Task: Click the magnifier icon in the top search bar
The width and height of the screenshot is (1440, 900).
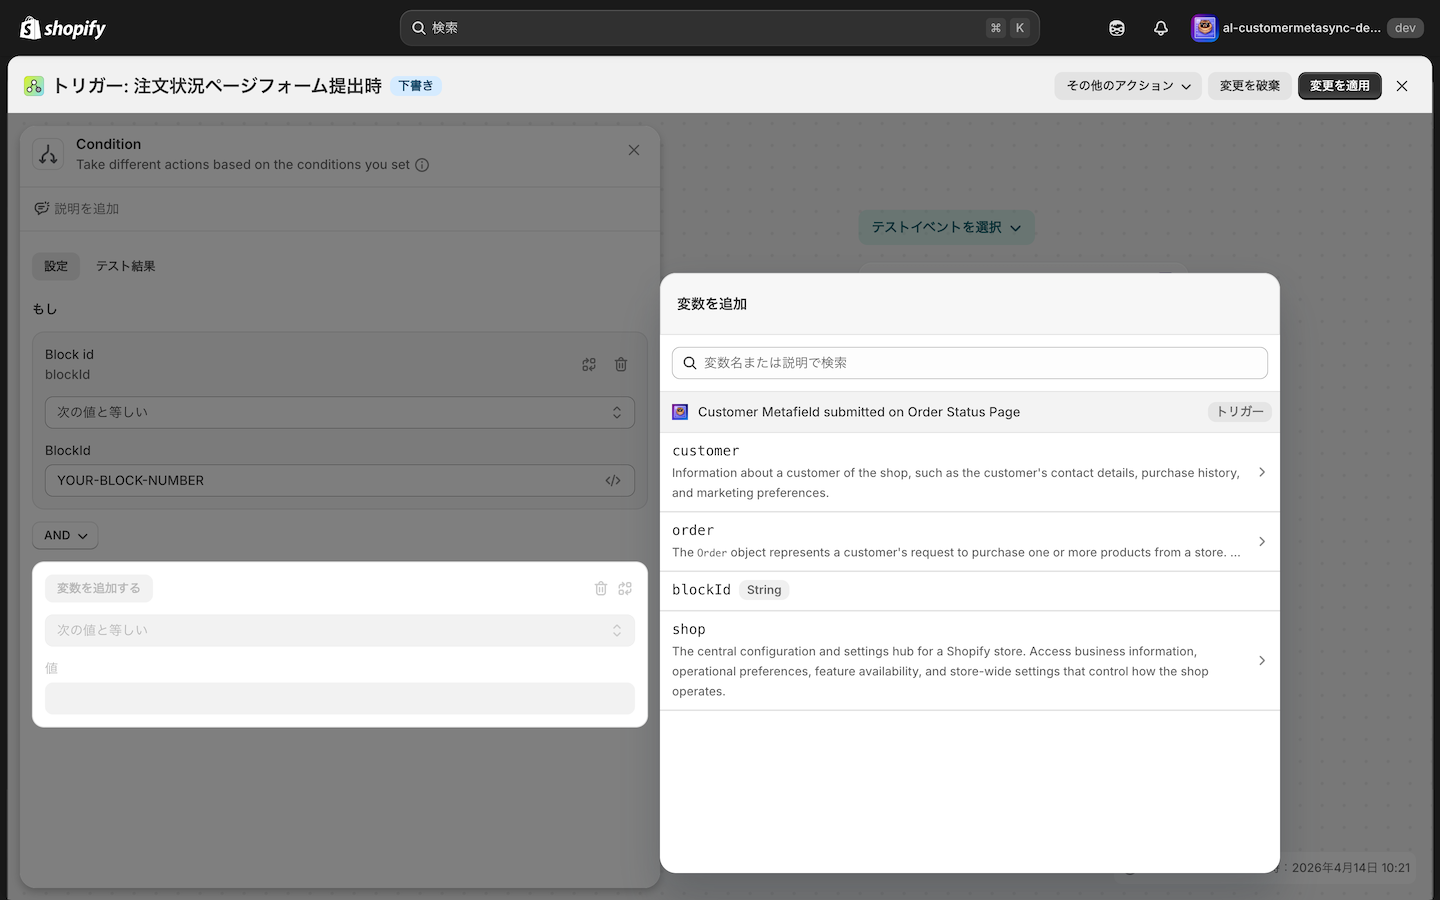Action: click(419, 28)
